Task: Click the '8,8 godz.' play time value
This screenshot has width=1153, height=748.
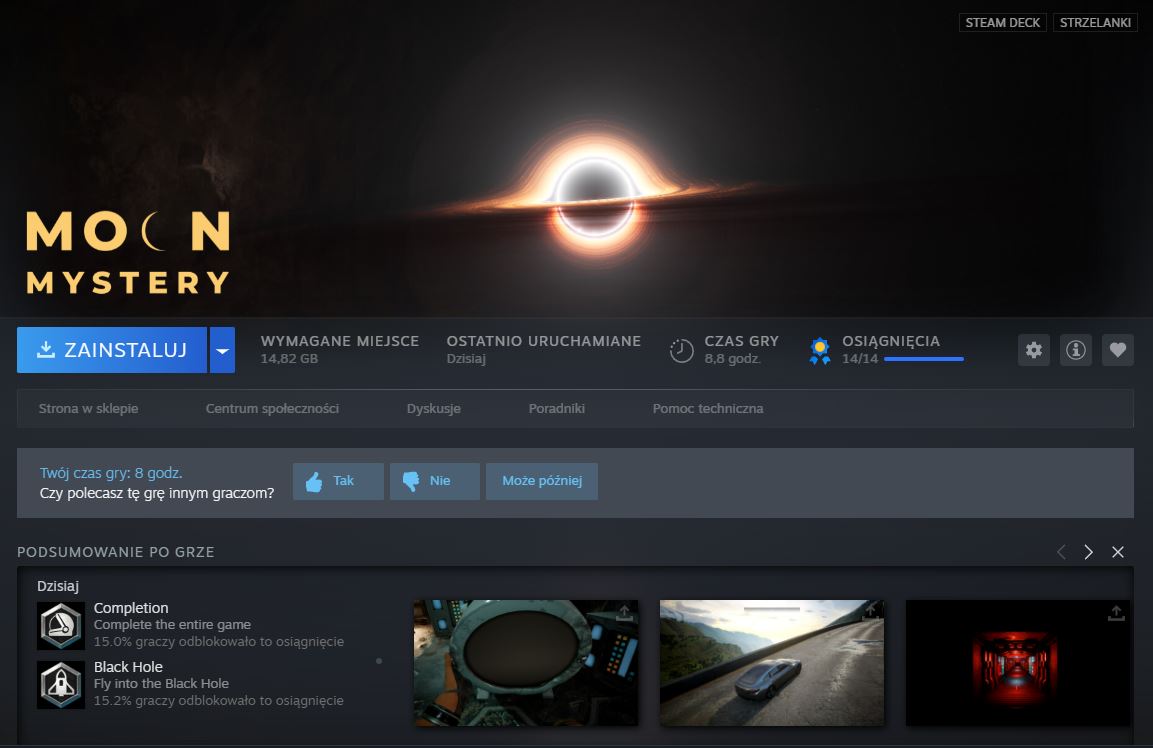Action: pyautogui.click(x=732, y=359)
